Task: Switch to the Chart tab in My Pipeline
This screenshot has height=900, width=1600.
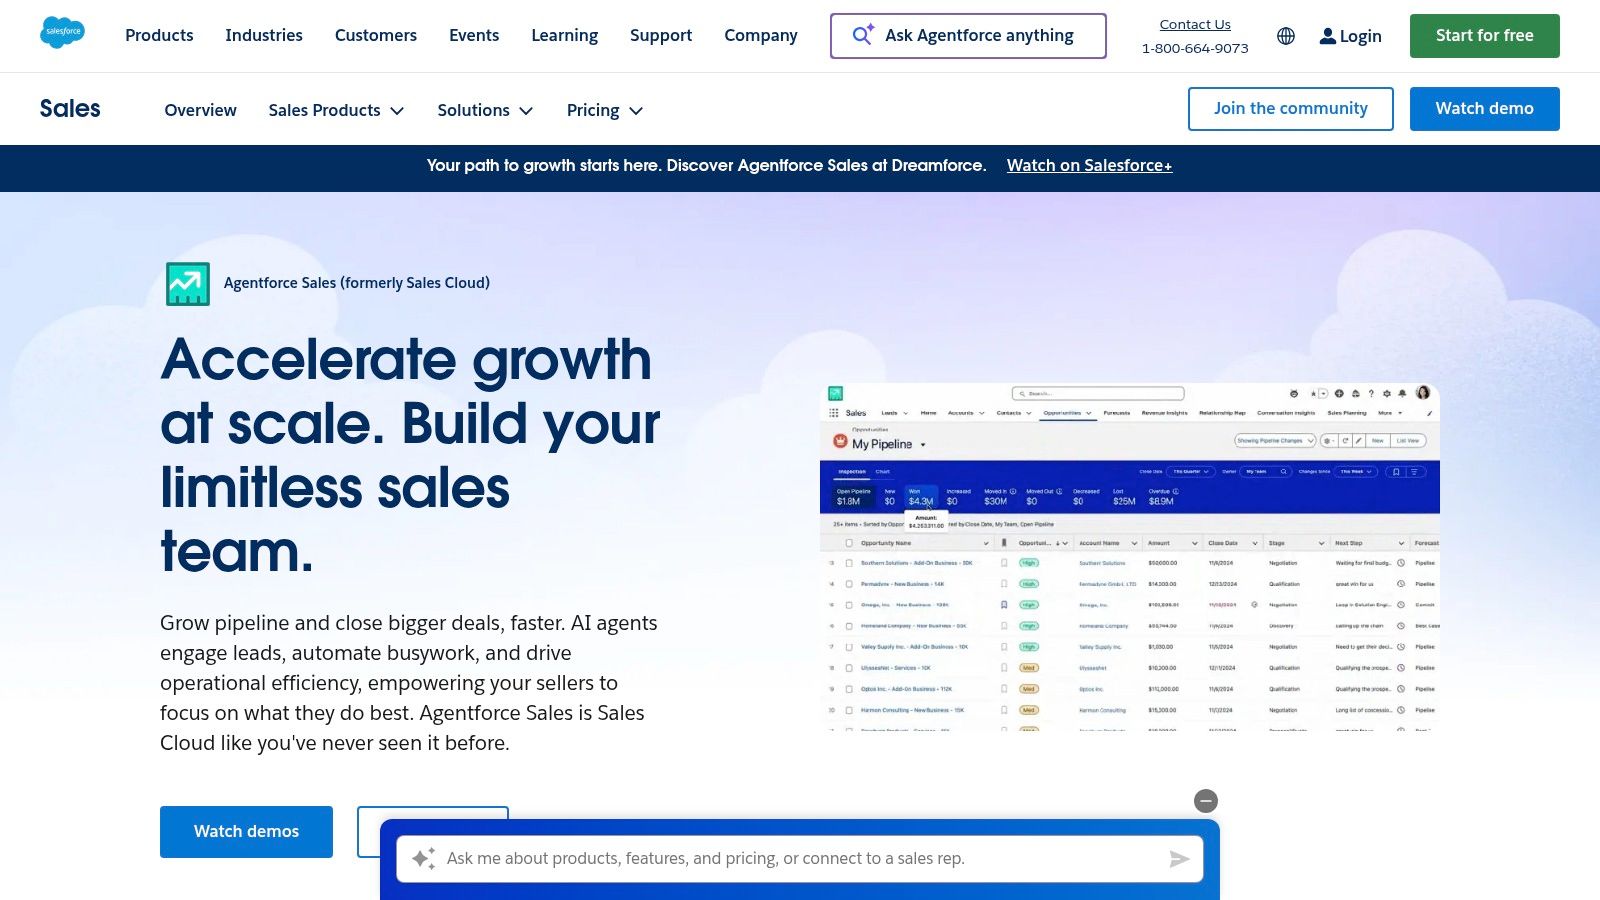Action: point(883,472)
